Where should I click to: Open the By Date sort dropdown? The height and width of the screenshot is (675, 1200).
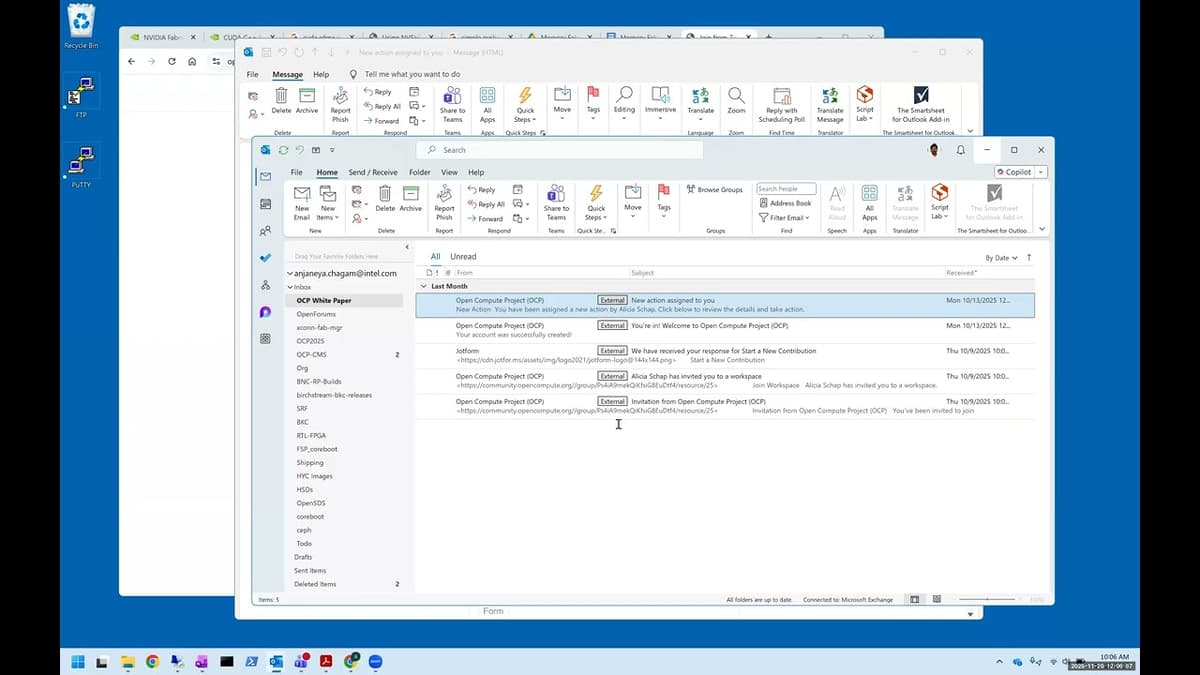pyautogui.click(x=1001, y=257)
